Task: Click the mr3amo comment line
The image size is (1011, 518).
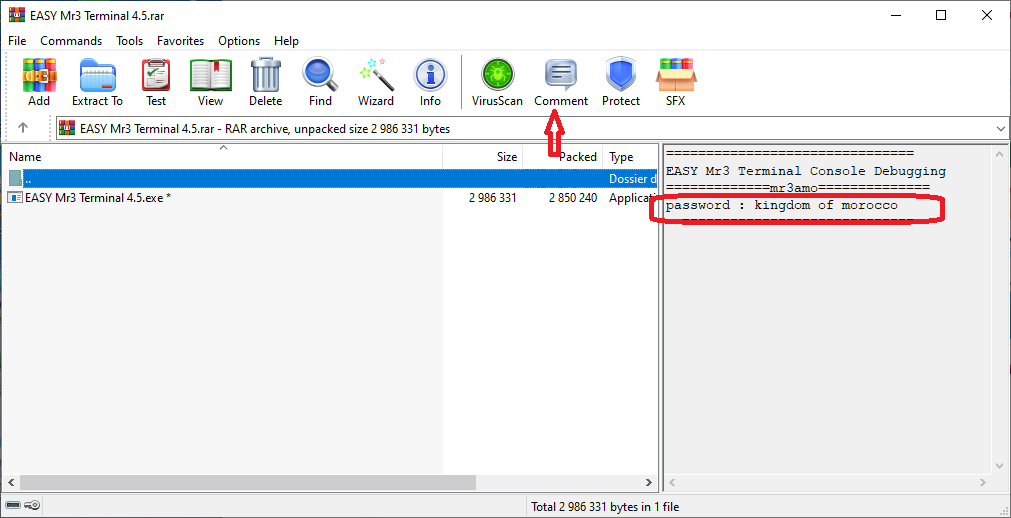Action: coord(798,188)
